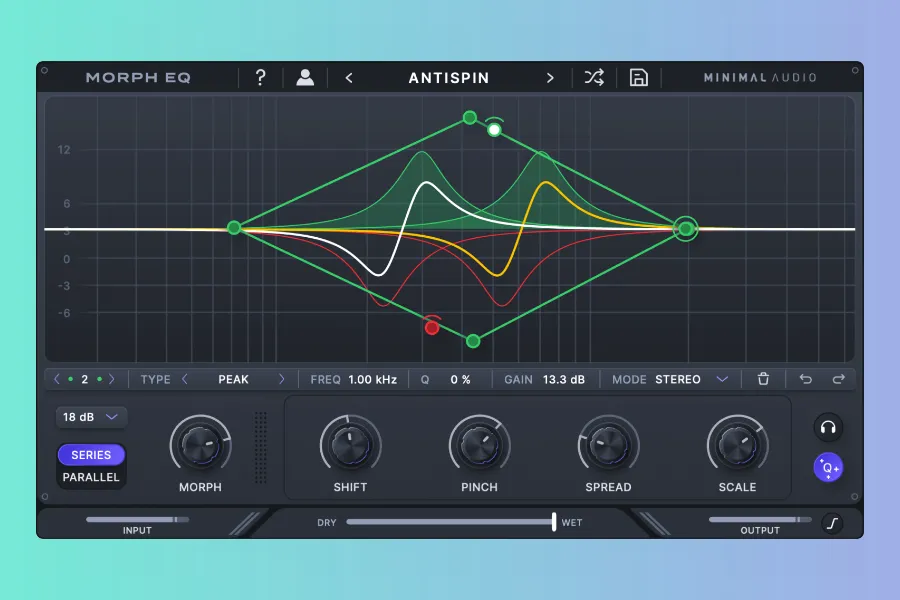Screen dimensions: 900x600
Task: Click the undo arrow icon
Action: [x=806, y=379]
